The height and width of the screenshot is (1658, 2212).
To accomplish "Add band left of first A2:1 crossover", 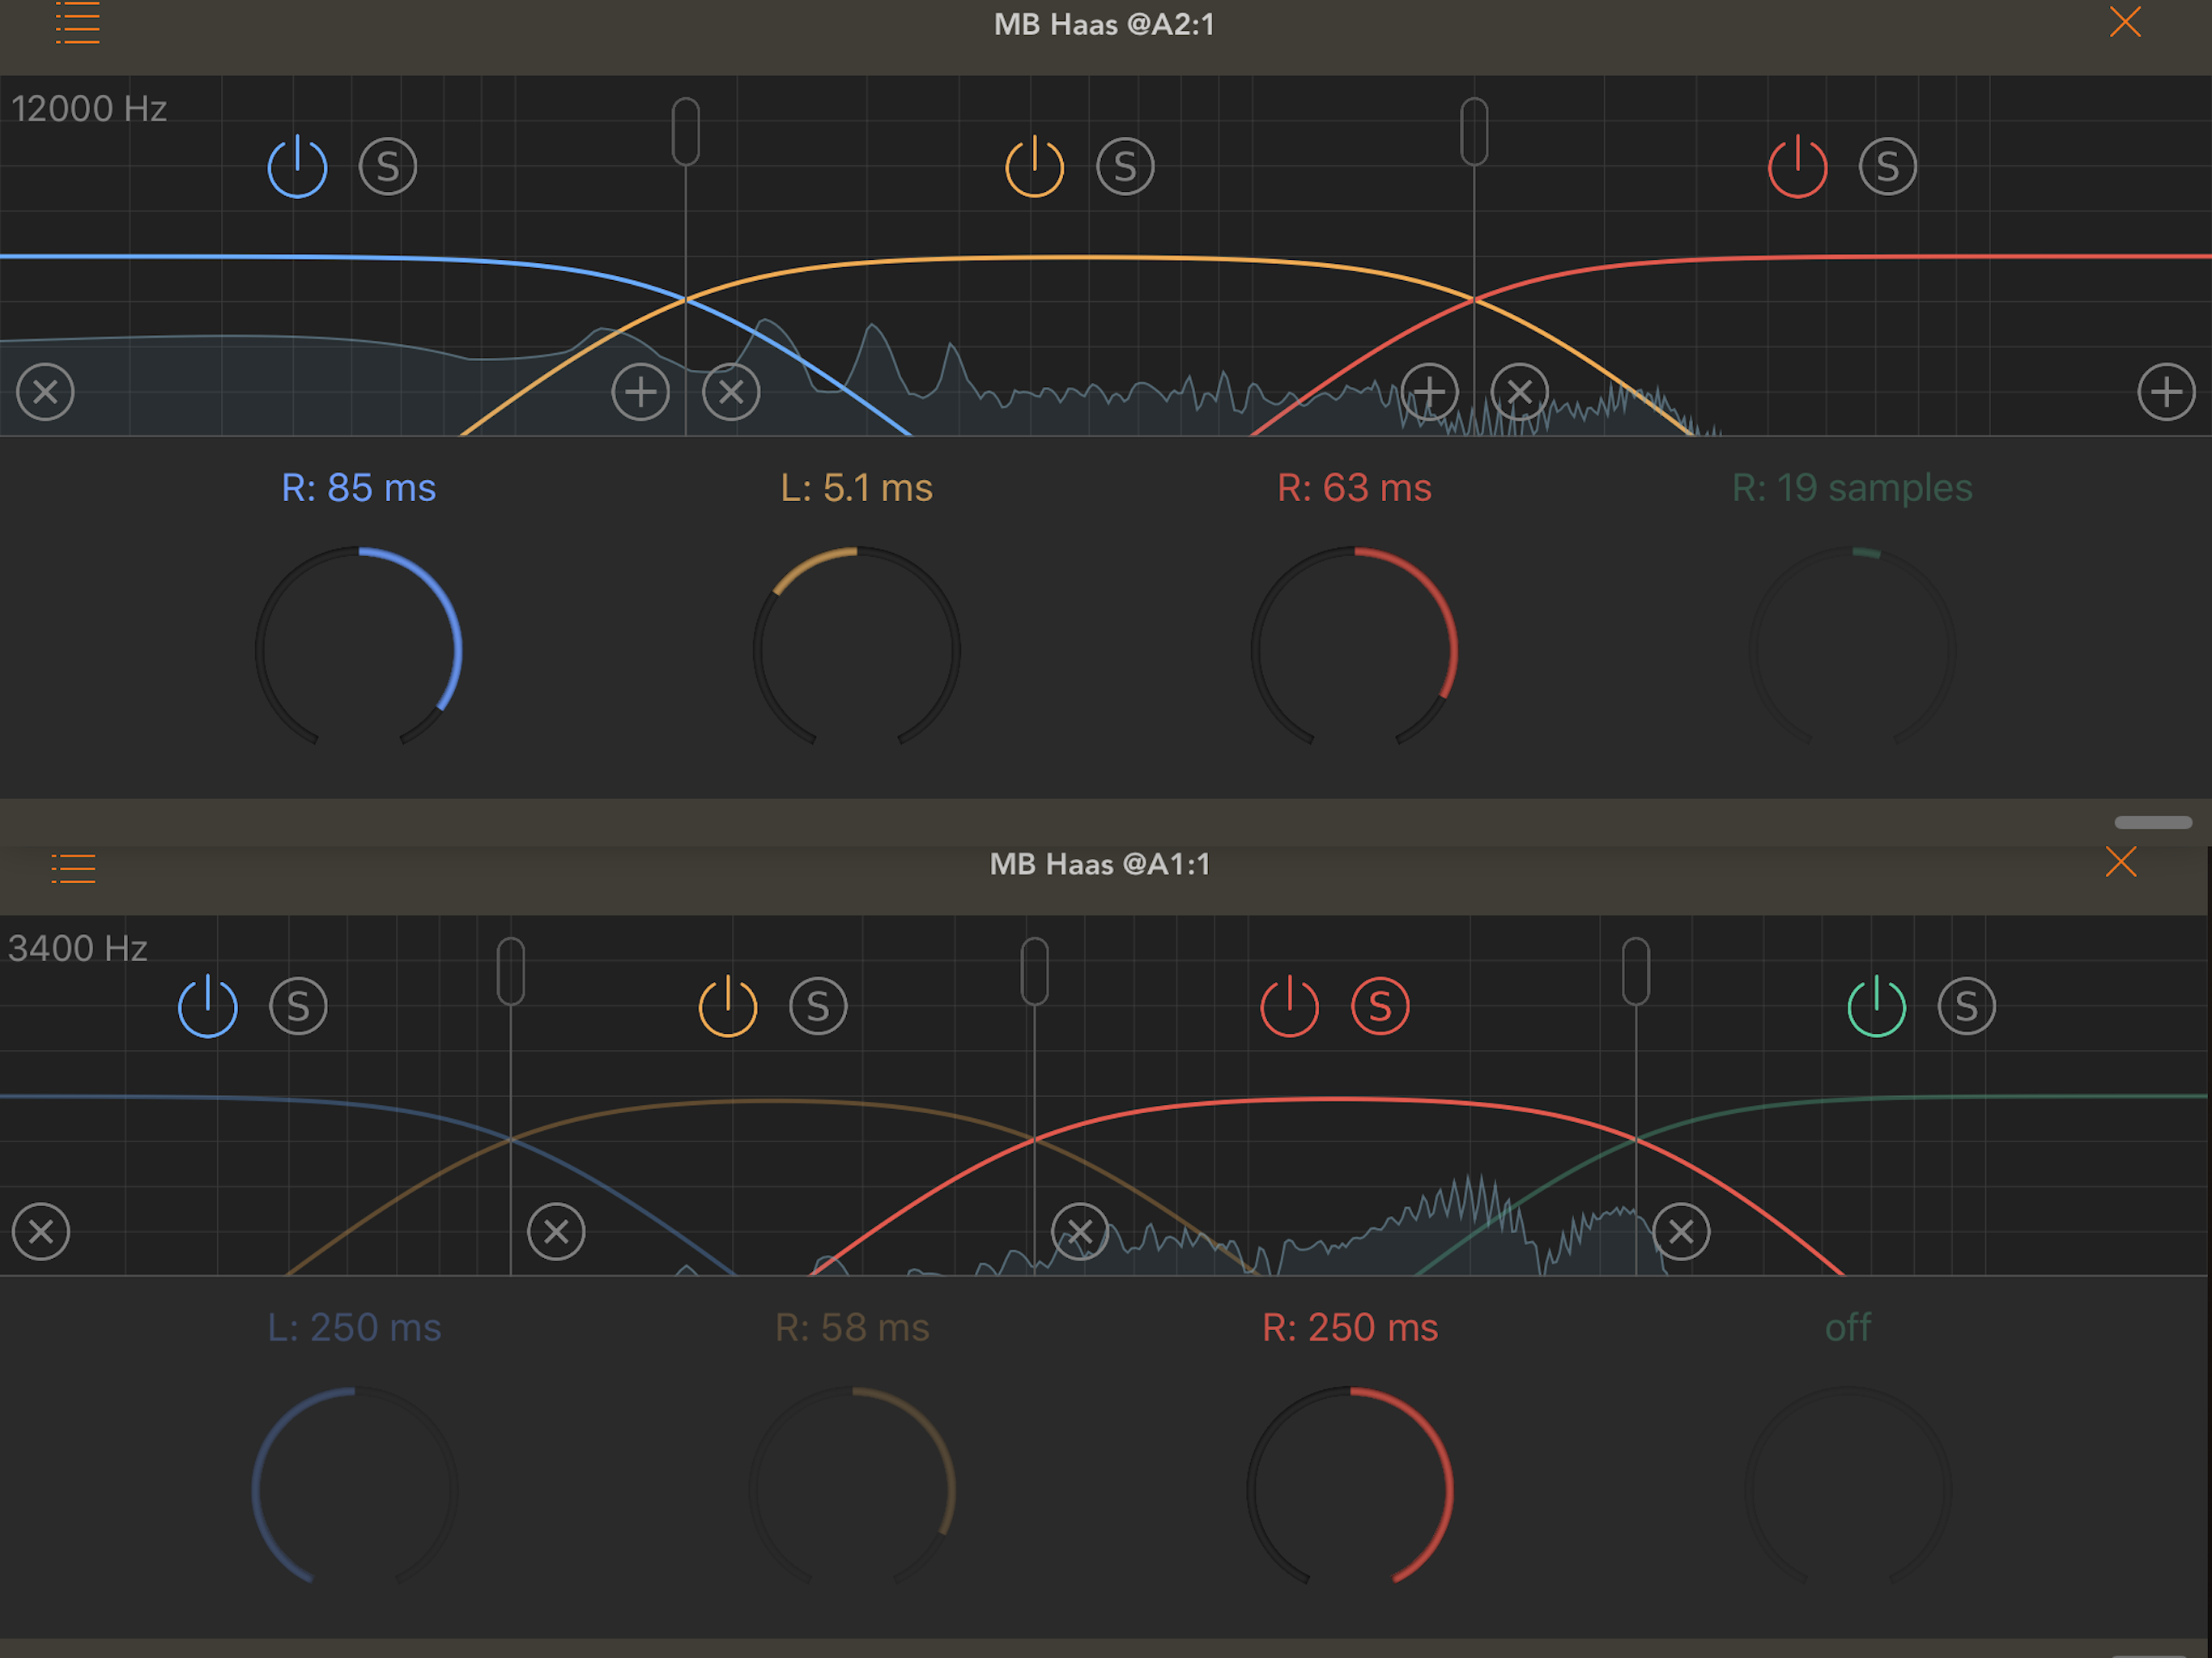I will (x=640, y=392).
